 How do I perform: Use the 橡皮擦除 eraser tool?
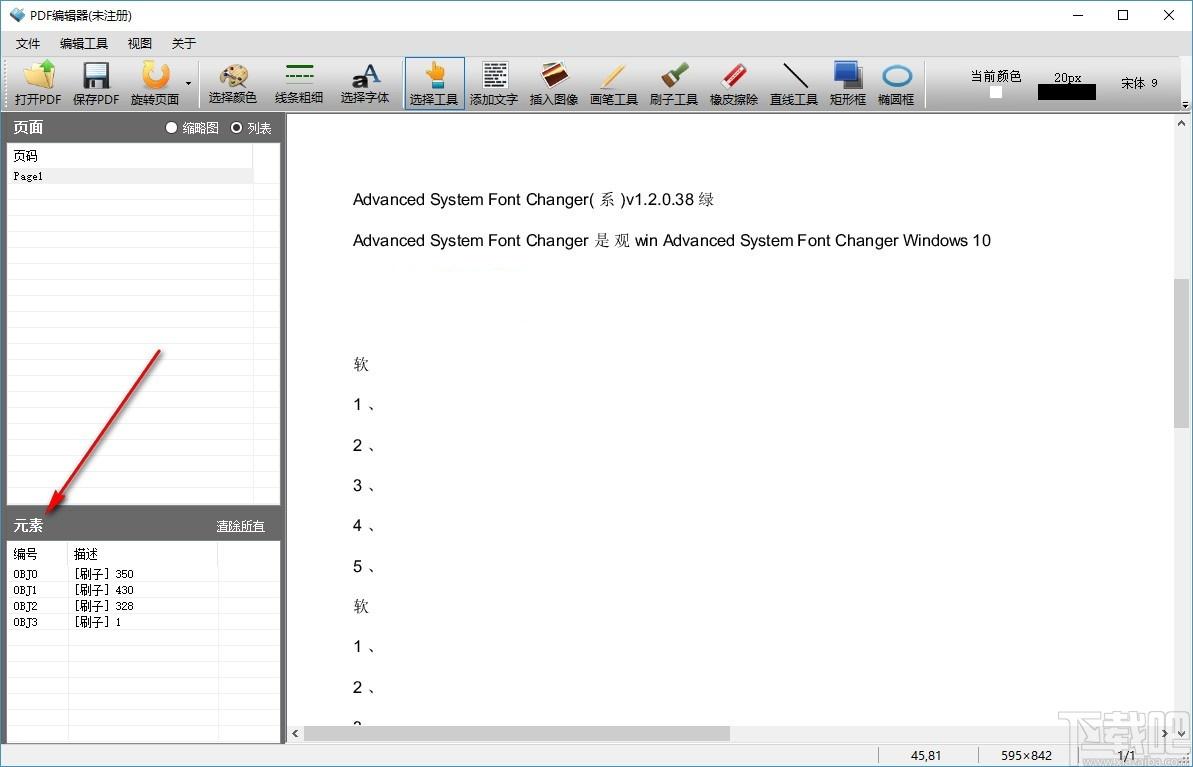click(x=734, y=84)
